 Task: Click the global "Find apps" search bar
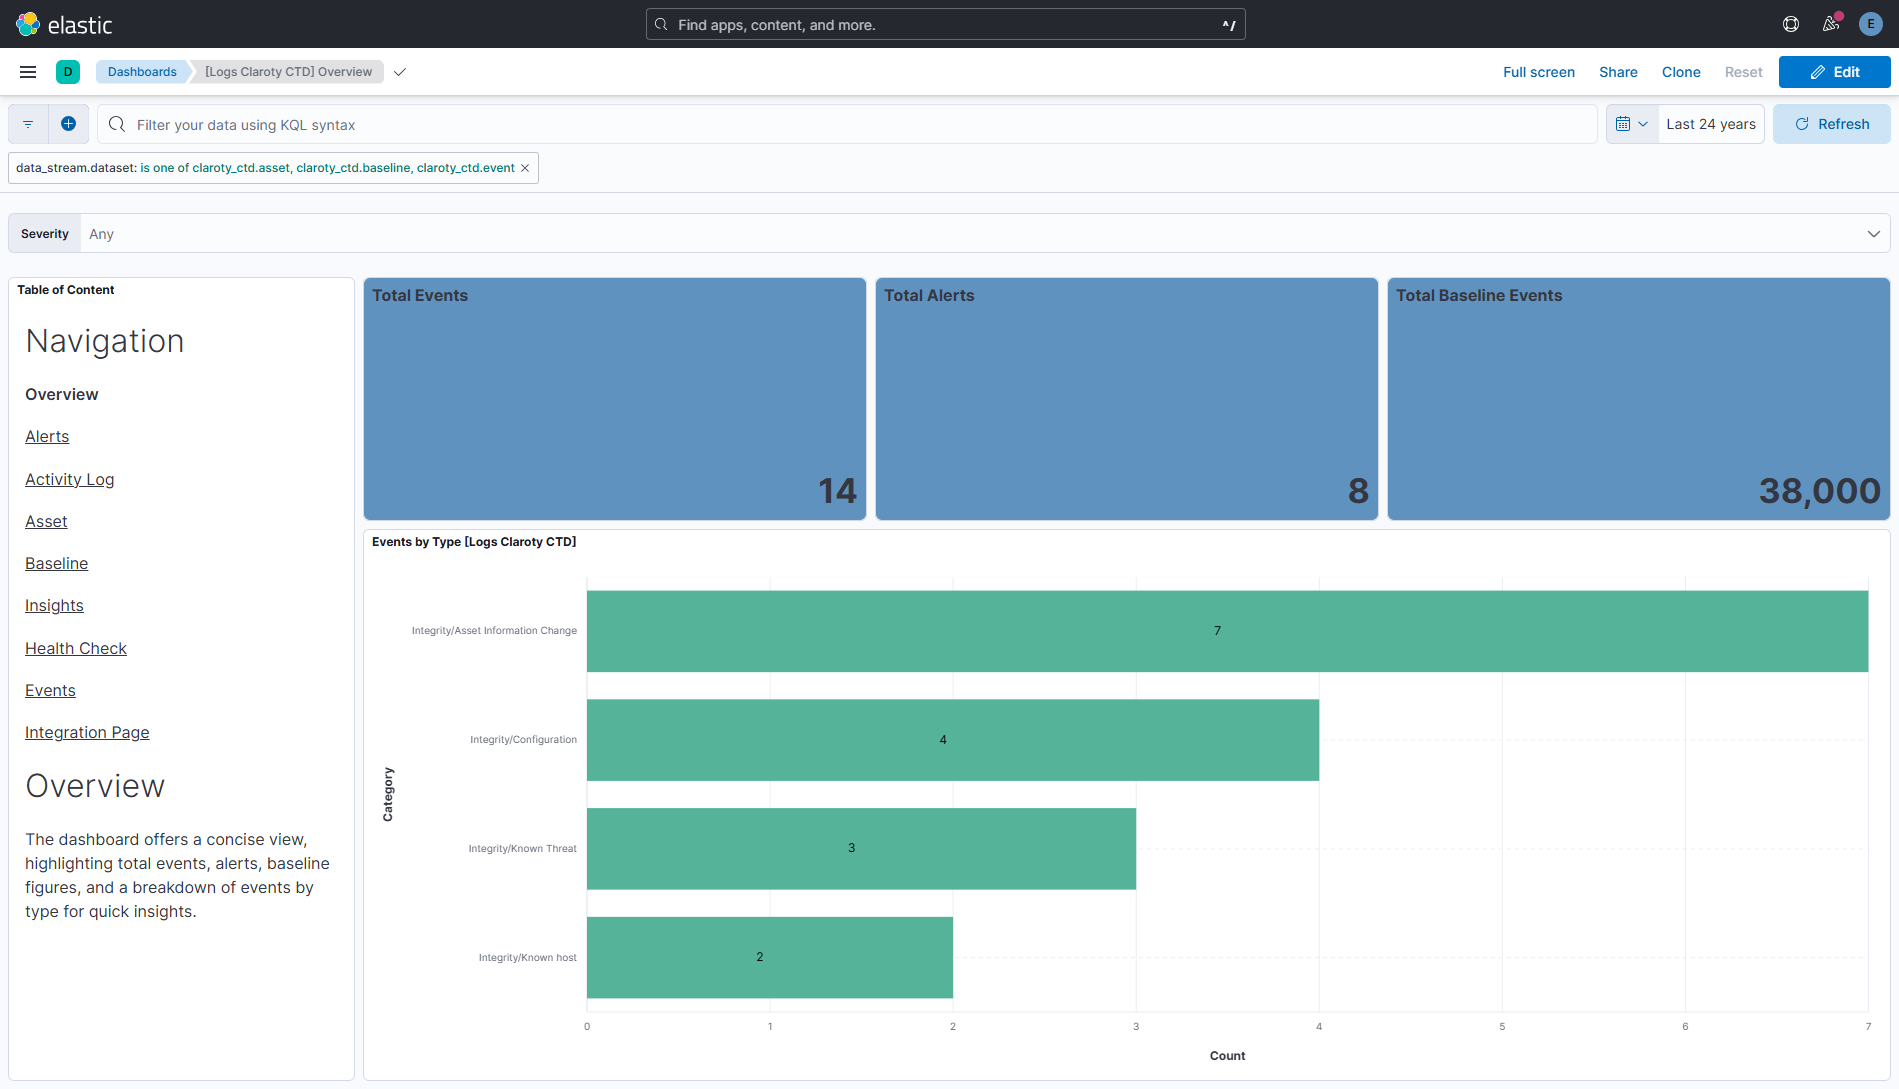tap(944, 23)
